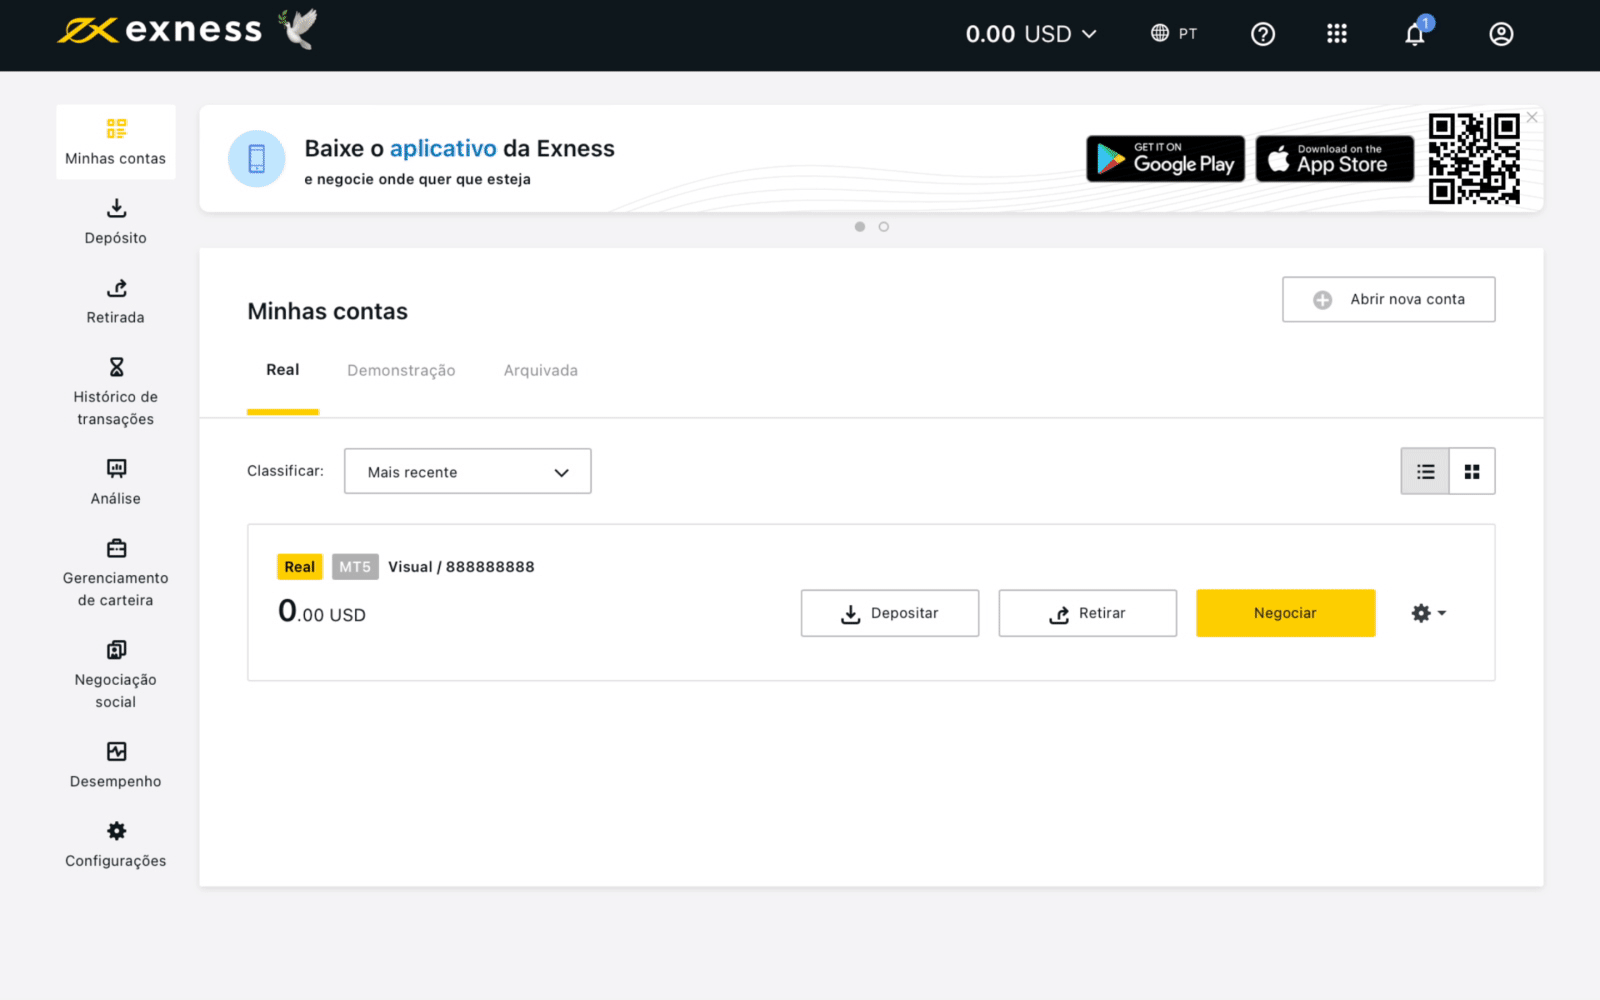The width and height of the screenshot is (1600, 1000).
Task: Expand the 0.00 USD balance dropdown
Action: pos(1031,35)
